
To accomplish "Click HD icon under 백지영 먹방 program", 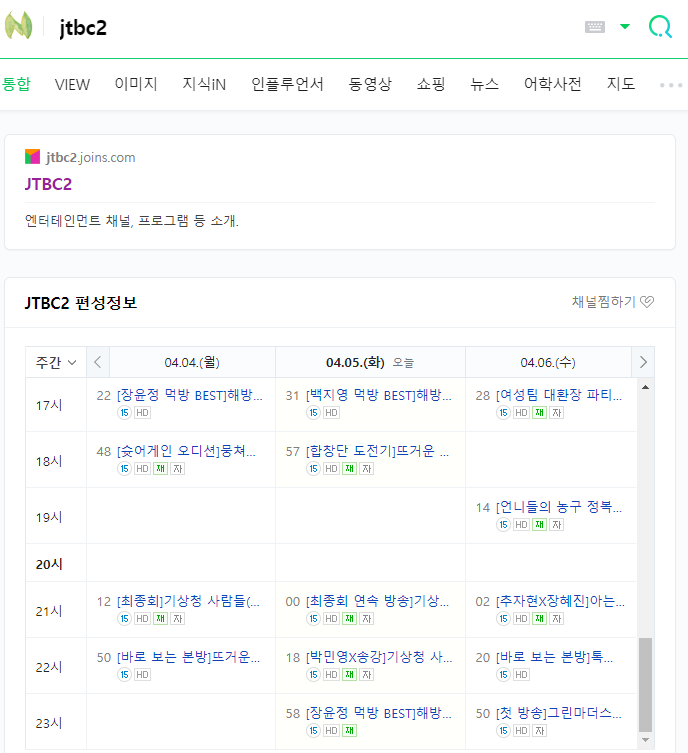I will tap(331, 413).
